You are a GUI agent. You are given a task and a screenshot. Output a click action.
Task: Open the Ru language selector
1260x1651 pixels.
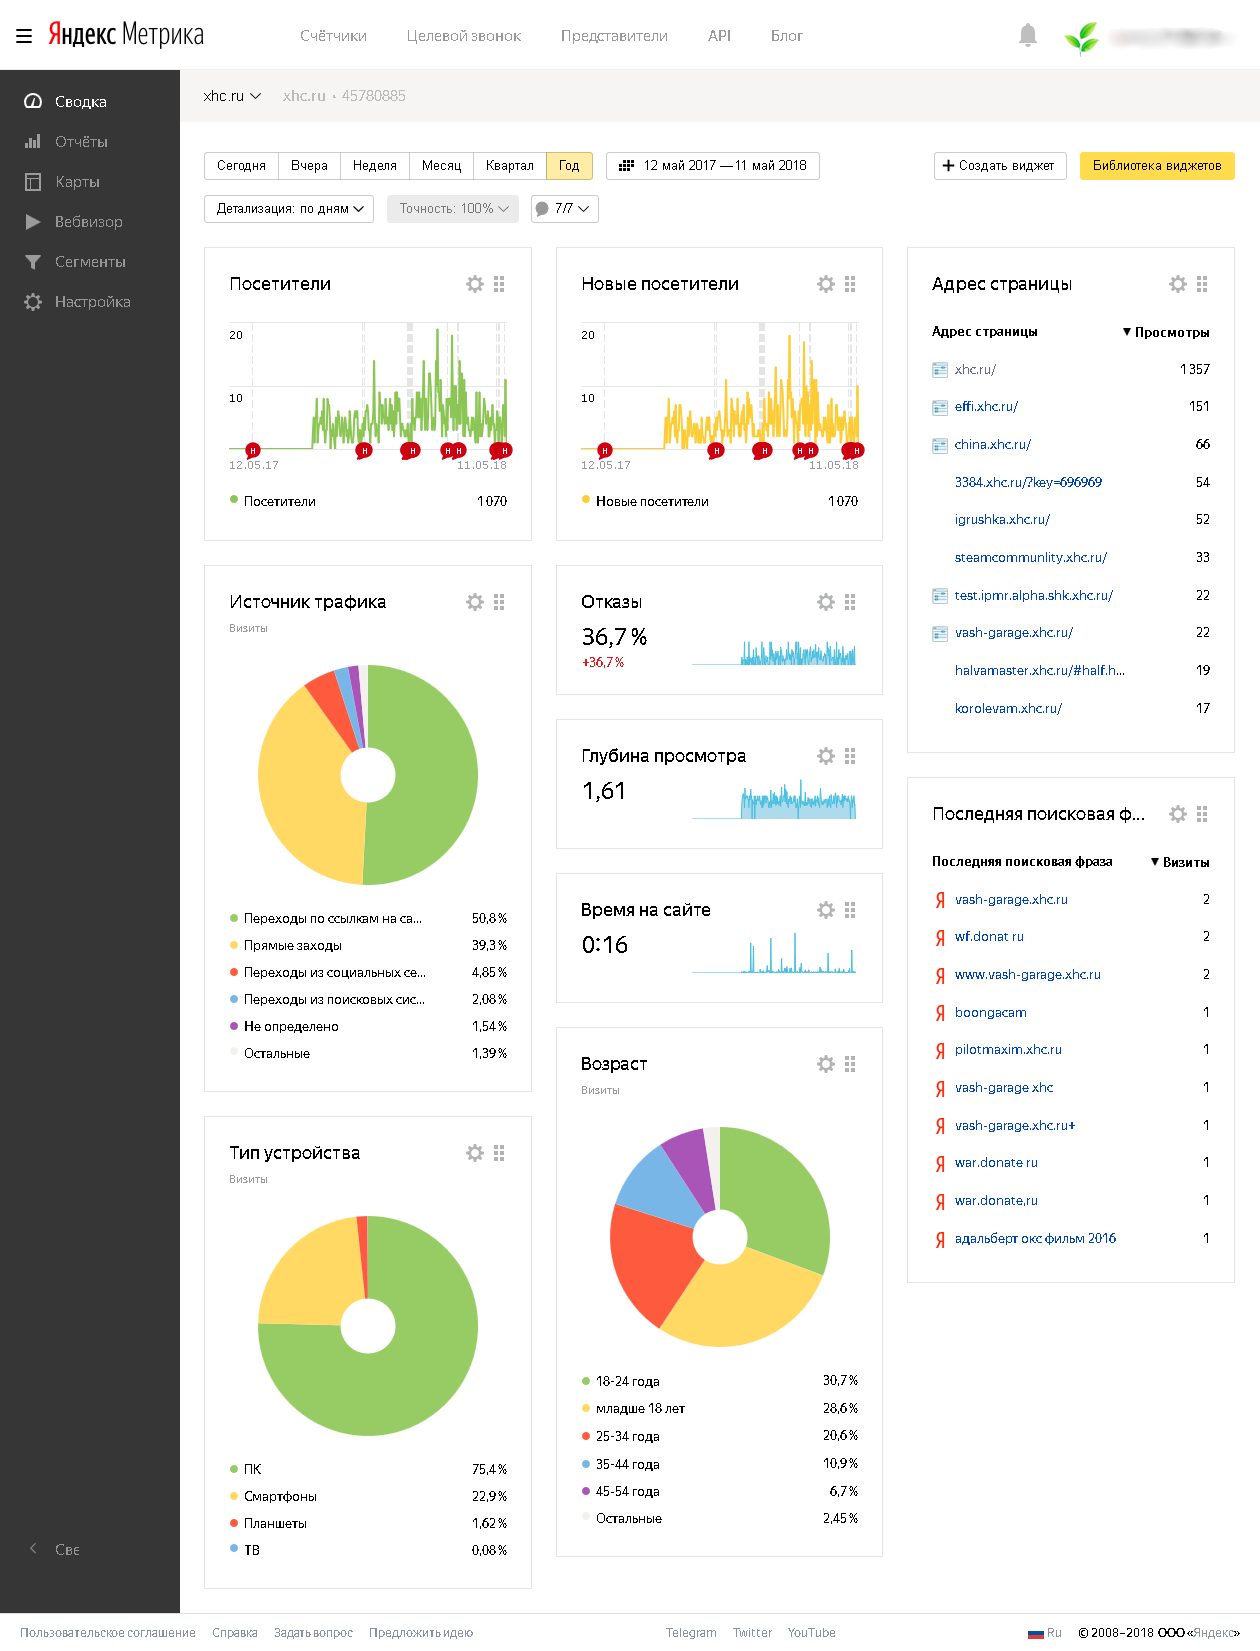(x=1045, y=1633)
